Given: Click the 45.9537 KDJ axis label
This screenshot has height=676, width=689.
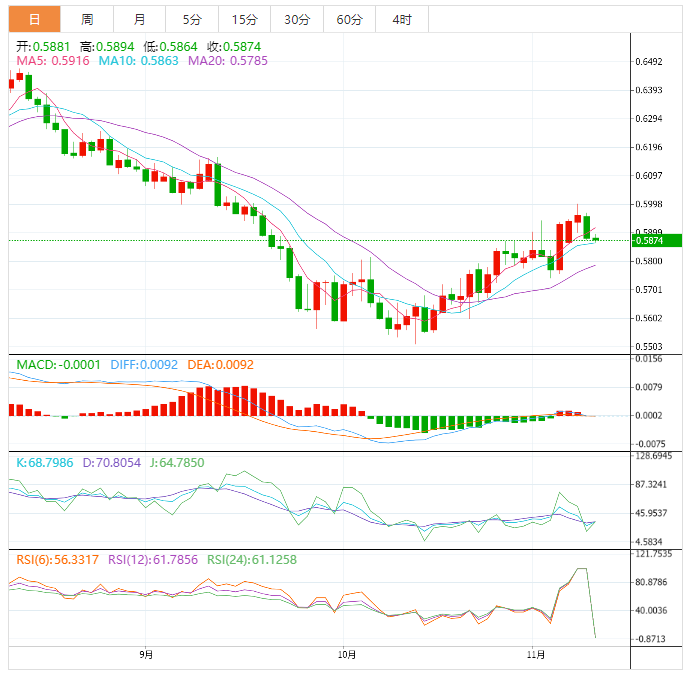Looking at the screenshot, I should coord(651,513).
